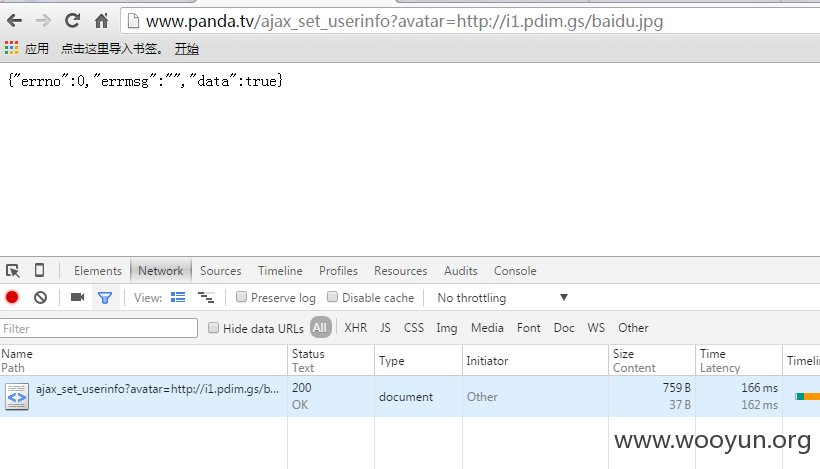Filter requests by Other type

[633, 328]
